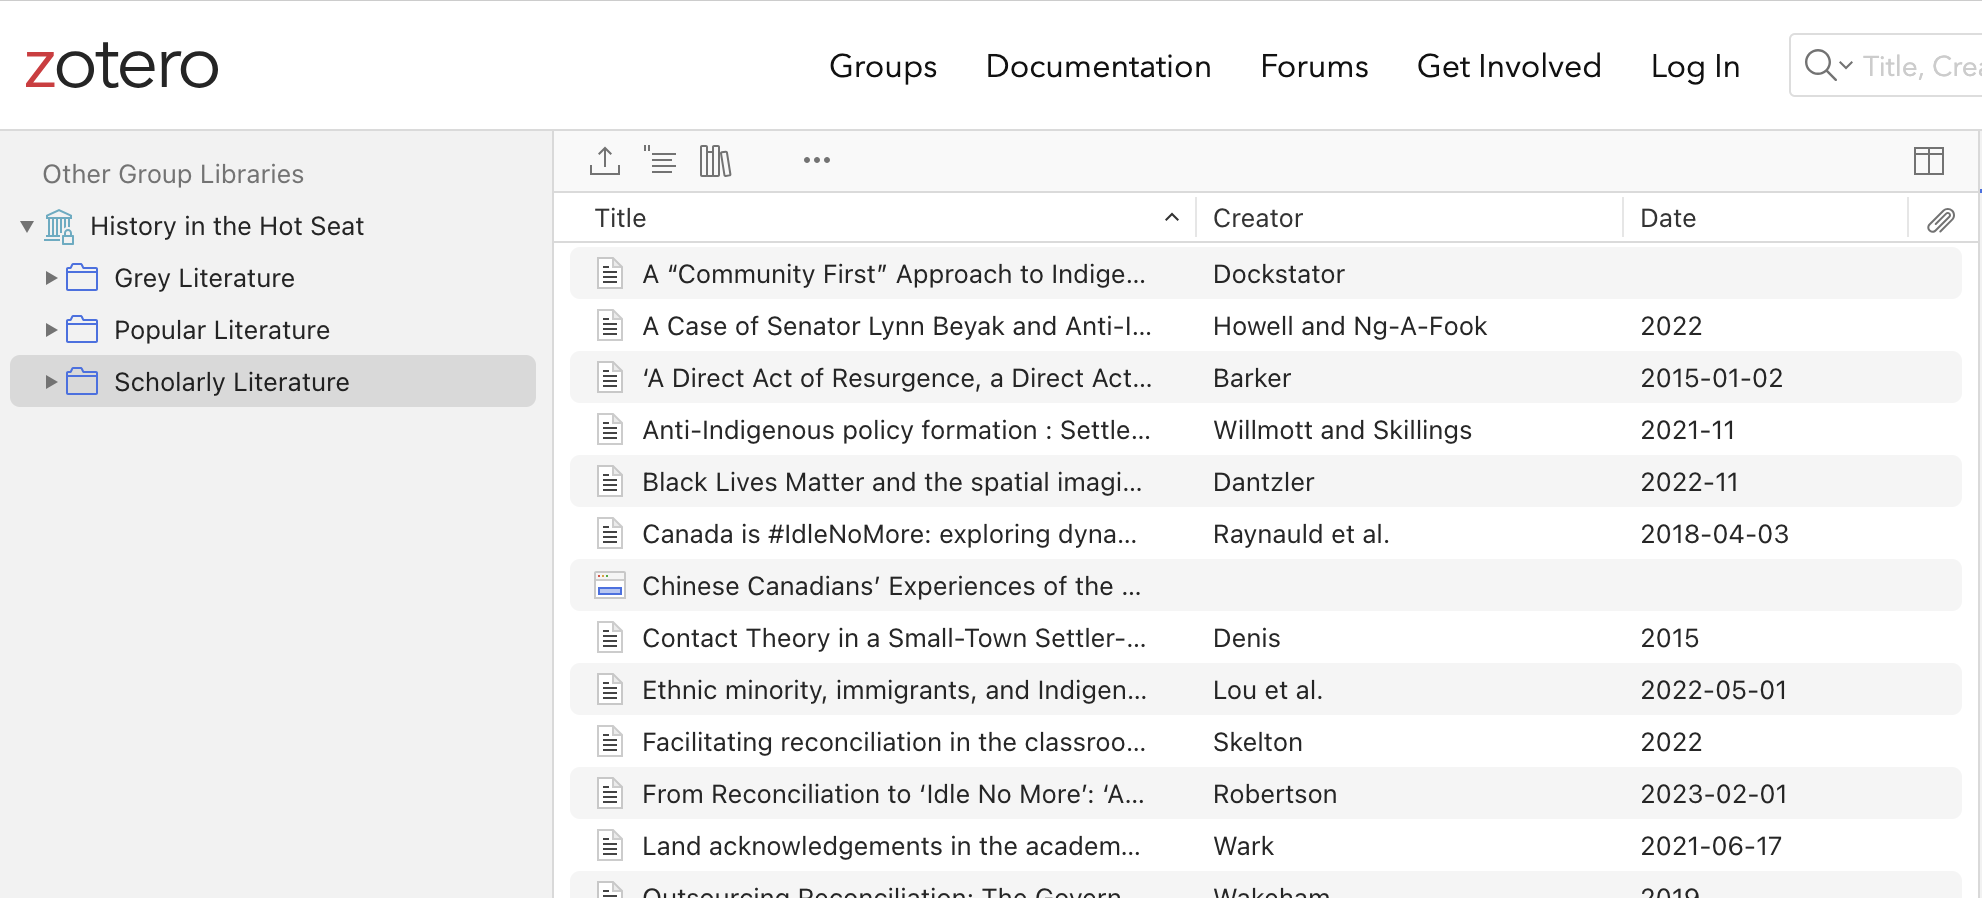Click the Zotero logo
Screen dimensions: 1982x898
121,66
